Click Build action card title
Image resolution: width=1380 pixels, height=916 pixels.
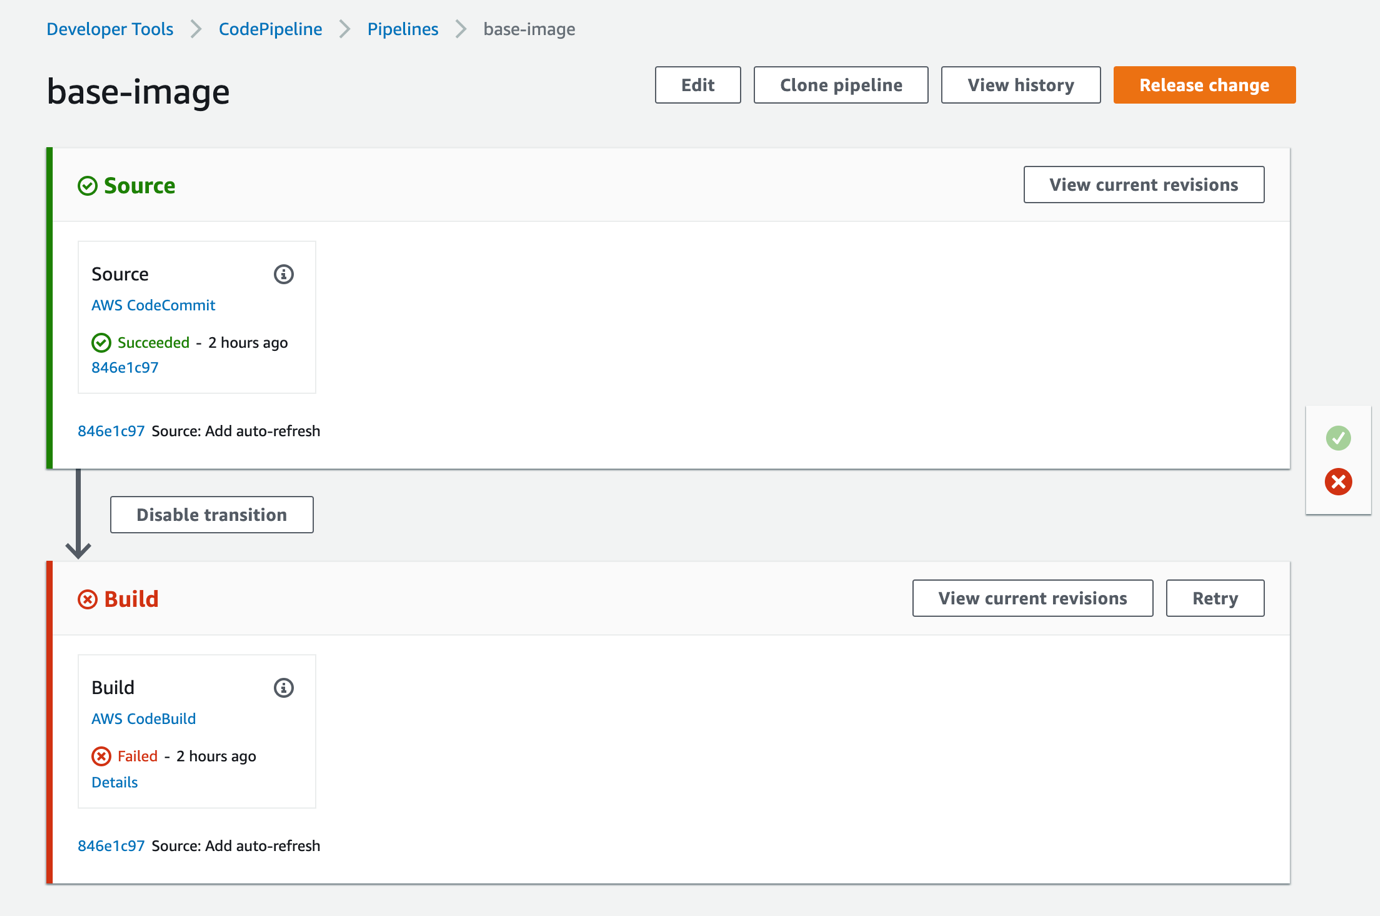(113, 688)
